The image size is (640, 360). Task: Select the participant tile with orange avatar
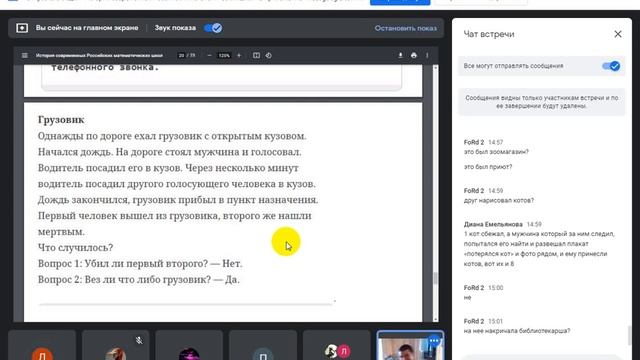[42, 345]
